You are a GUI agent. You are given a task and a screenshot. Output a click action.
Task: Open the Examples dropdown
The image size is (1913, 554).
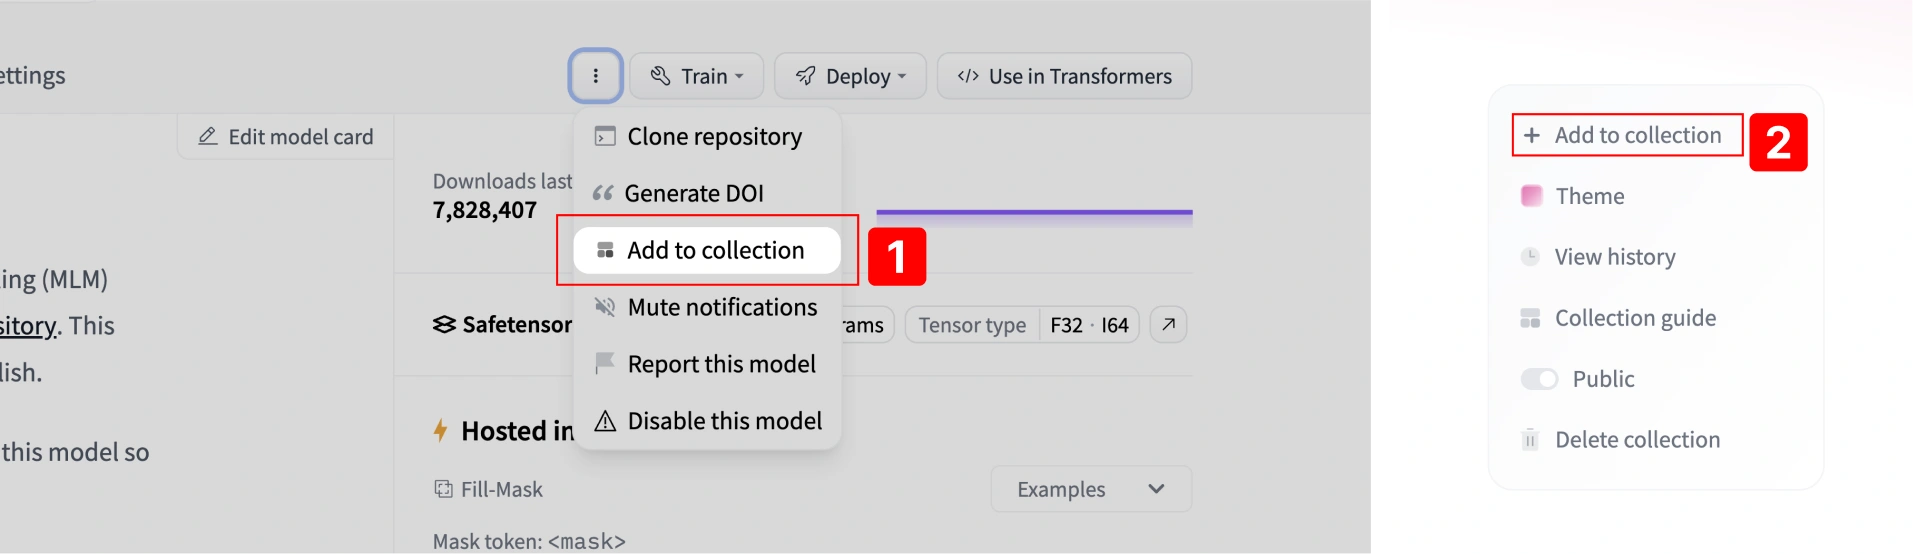(1091, 489)
